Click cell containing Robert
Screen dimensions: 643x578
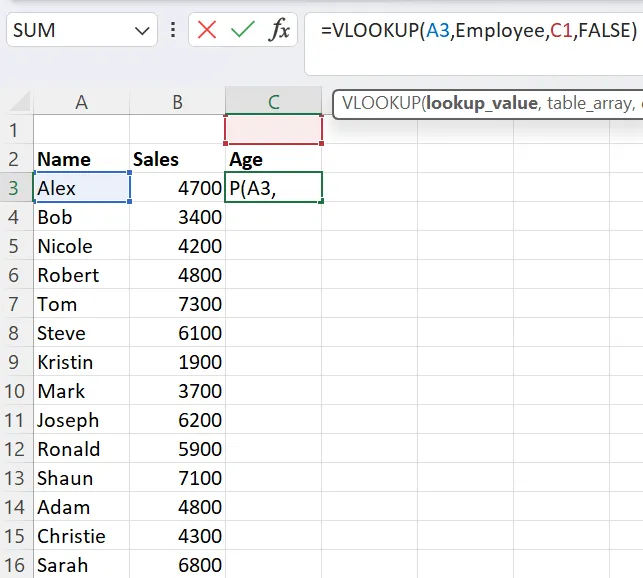click(x=81, y=275)
